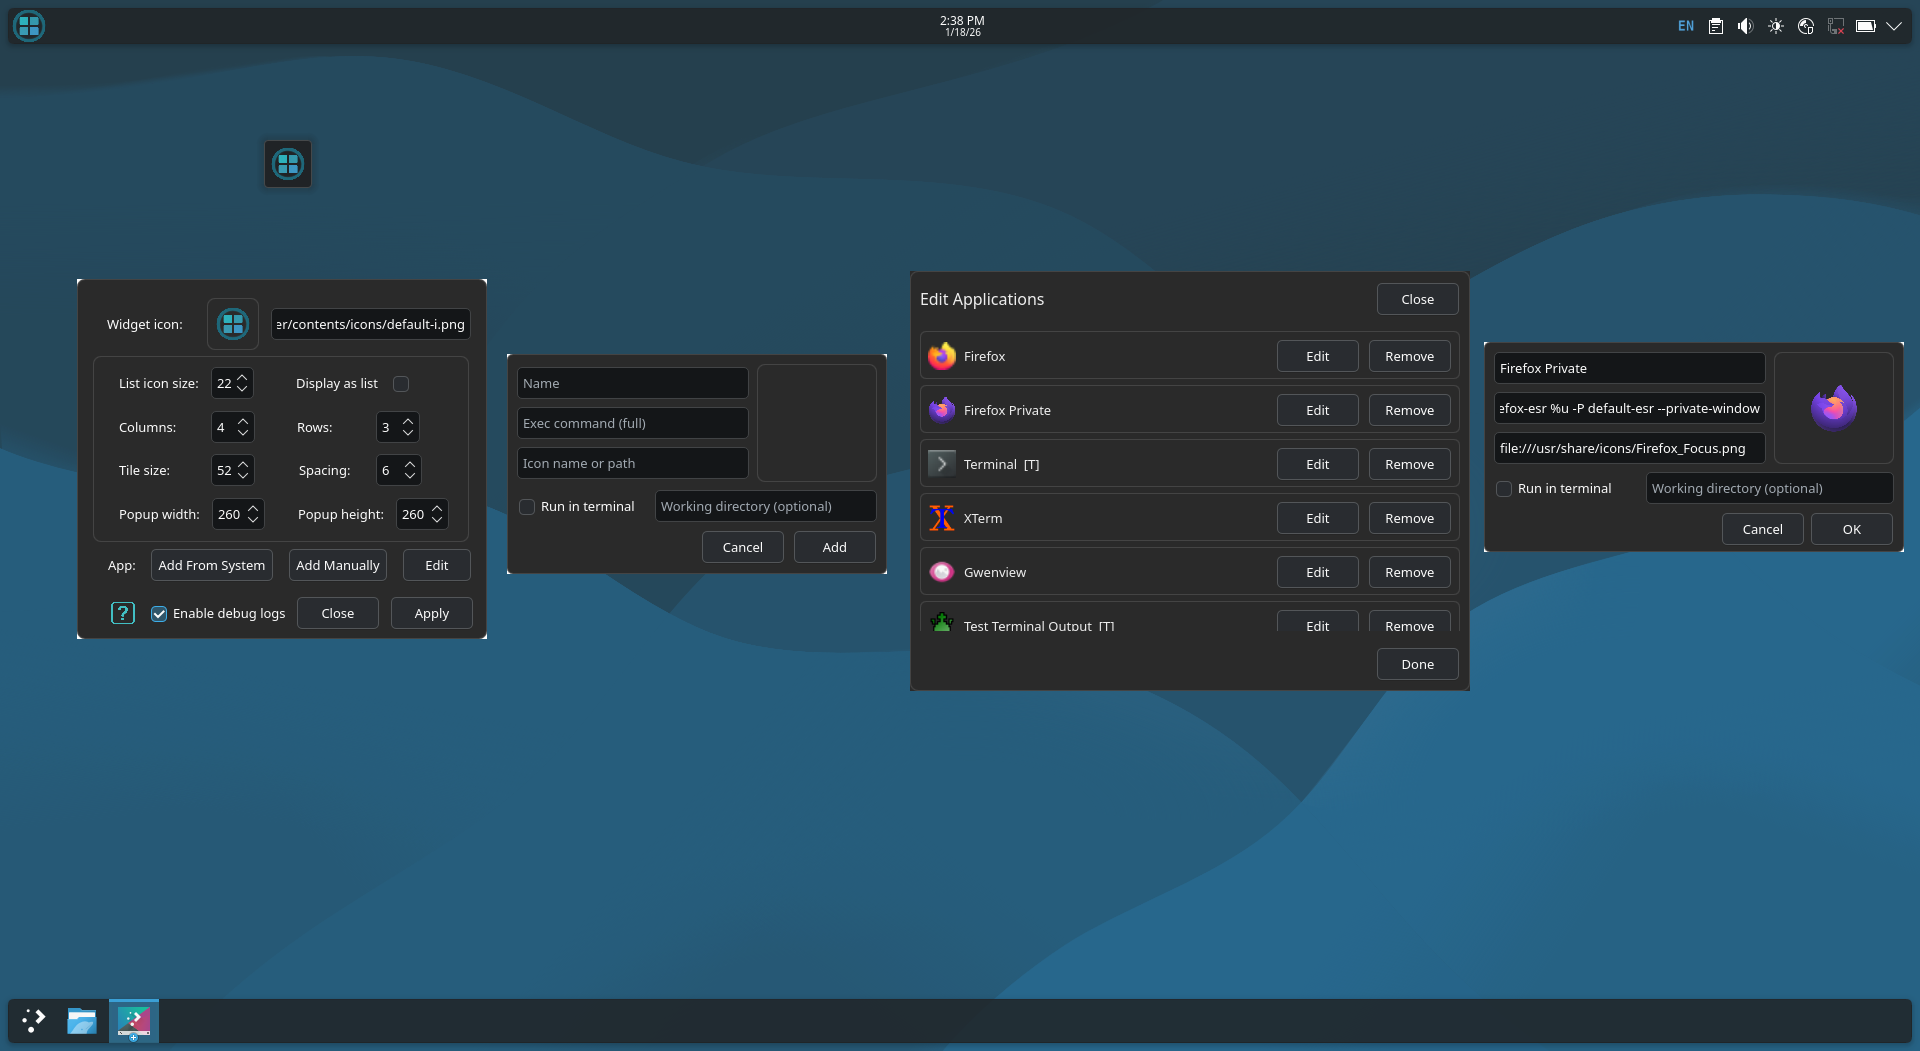Click the desktop widget grid icon
Image resolution: width=1920 pixels, height=1051 pixels.
pos(288,163)
